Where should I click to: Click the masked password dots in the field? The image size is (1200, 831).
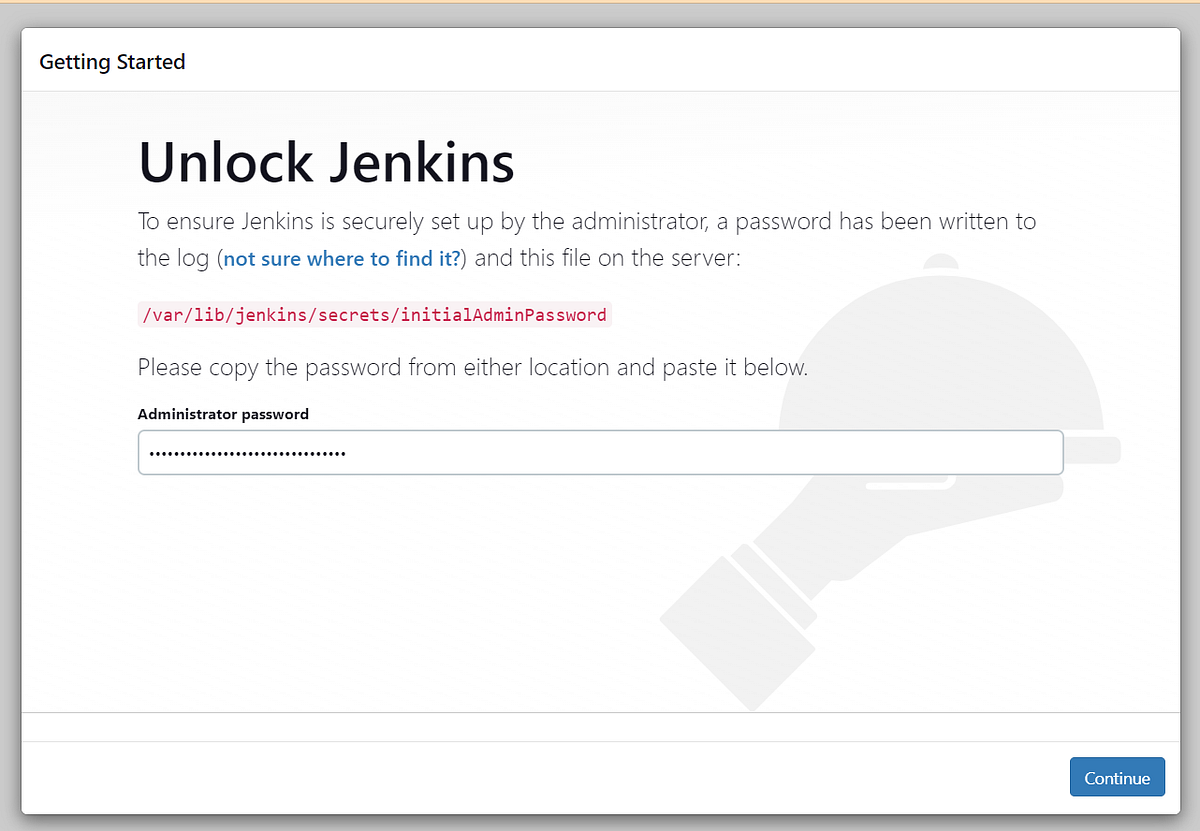245,452
